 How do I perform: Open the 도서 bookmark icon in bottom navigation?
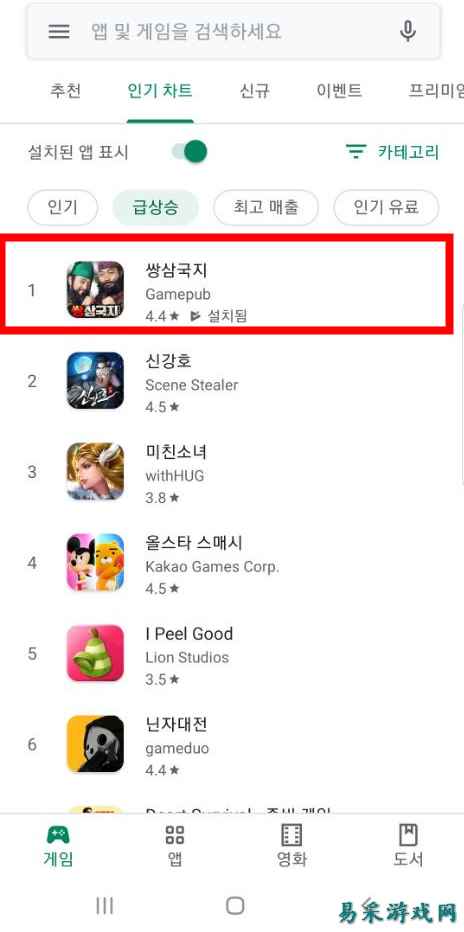click(x=408, y=835)
